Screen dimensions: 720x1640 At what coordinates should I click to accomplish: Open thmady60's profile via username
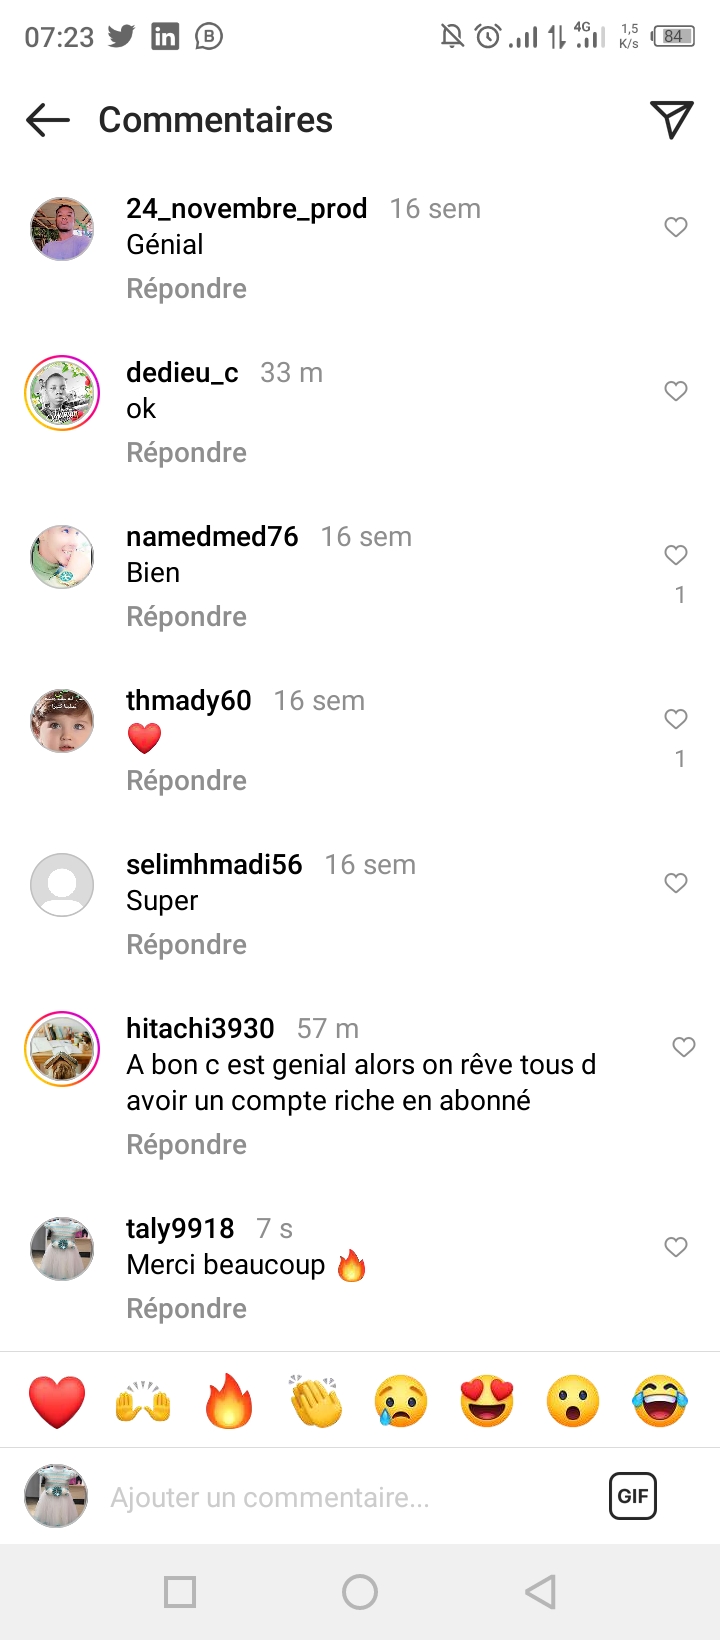[x=189, y=701]
